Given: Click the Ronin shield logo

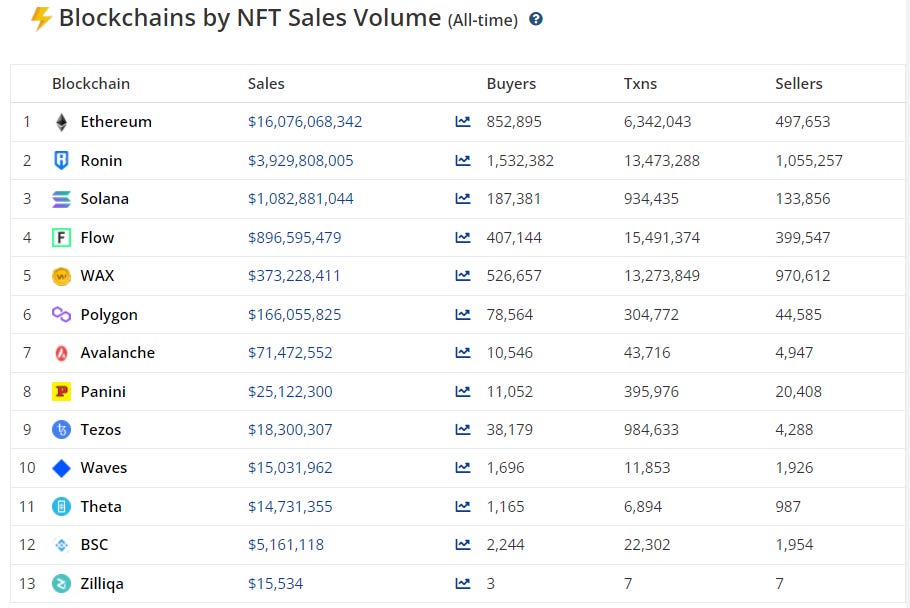Looking at the screenshot, I should [61, 160].
